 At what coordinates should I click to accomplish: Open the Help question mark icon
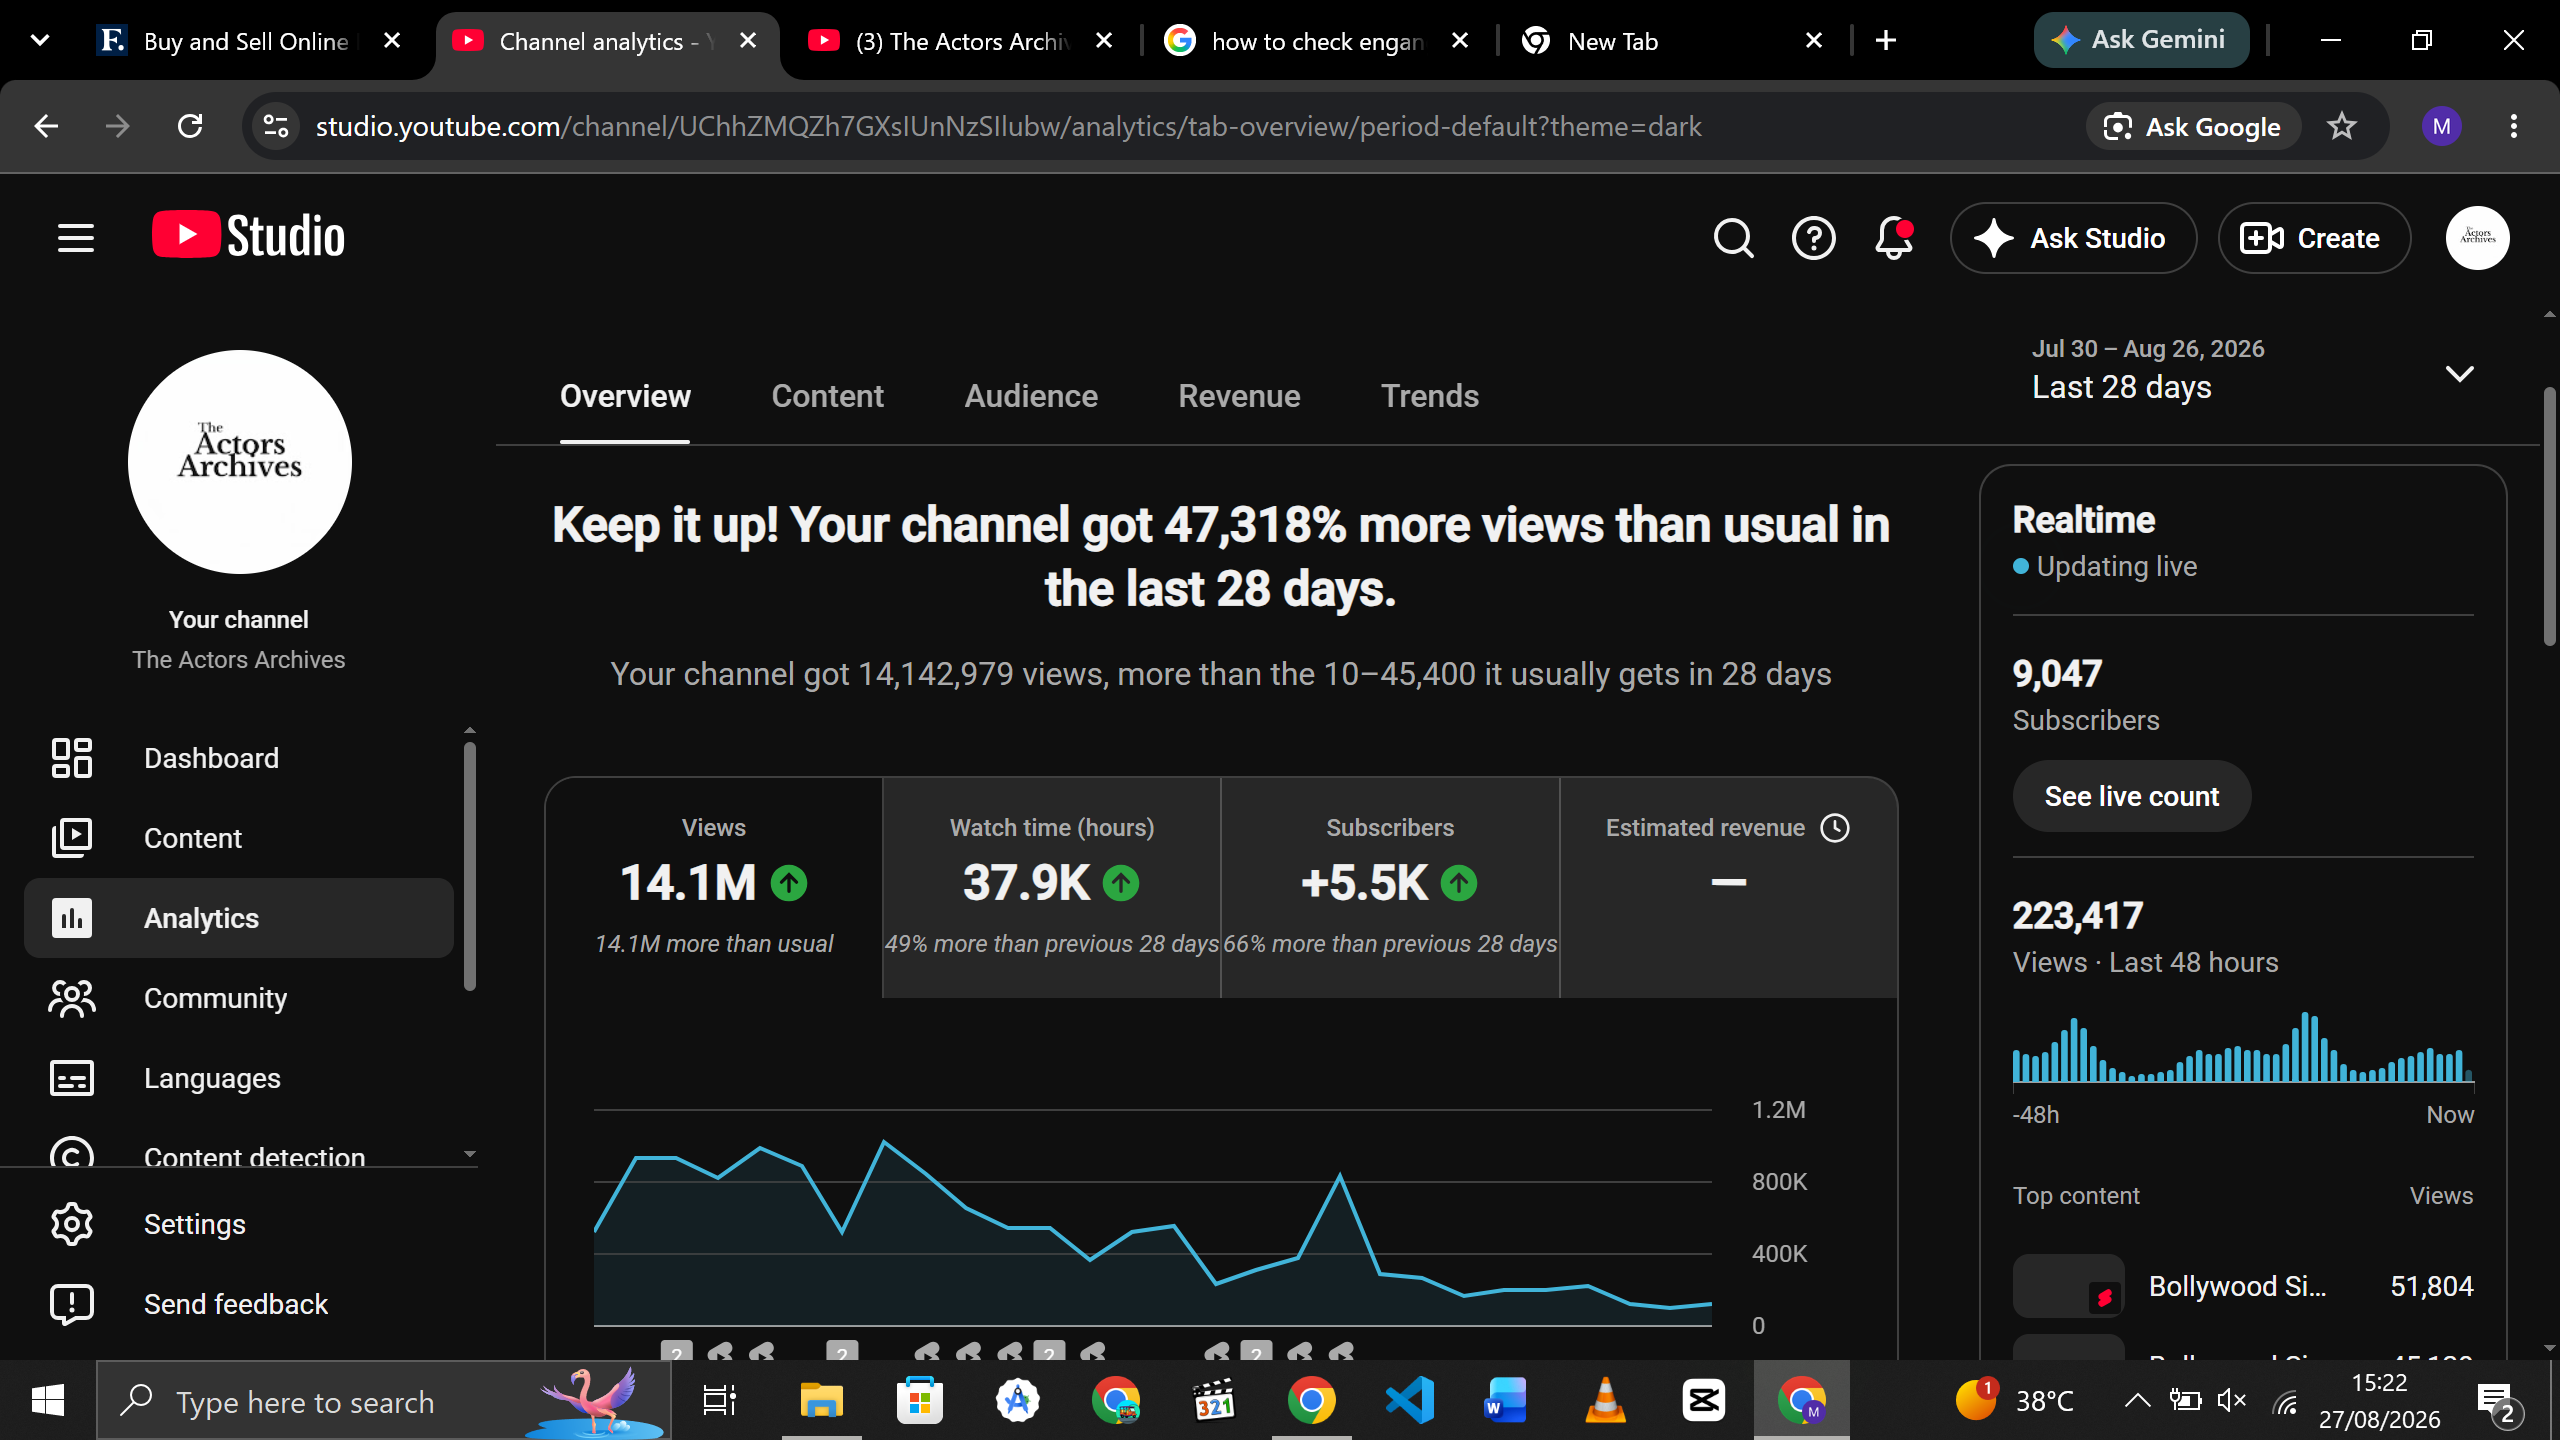click(1813, 238)
